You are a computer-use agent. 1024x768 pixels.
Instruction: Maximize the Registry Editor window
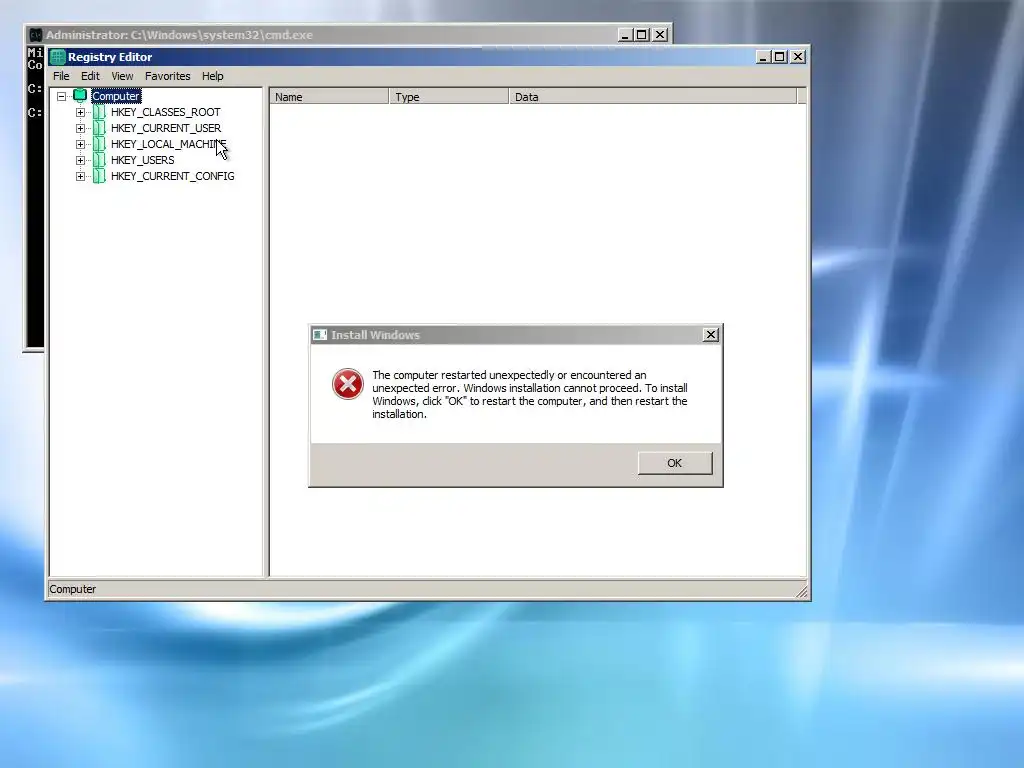779,57
